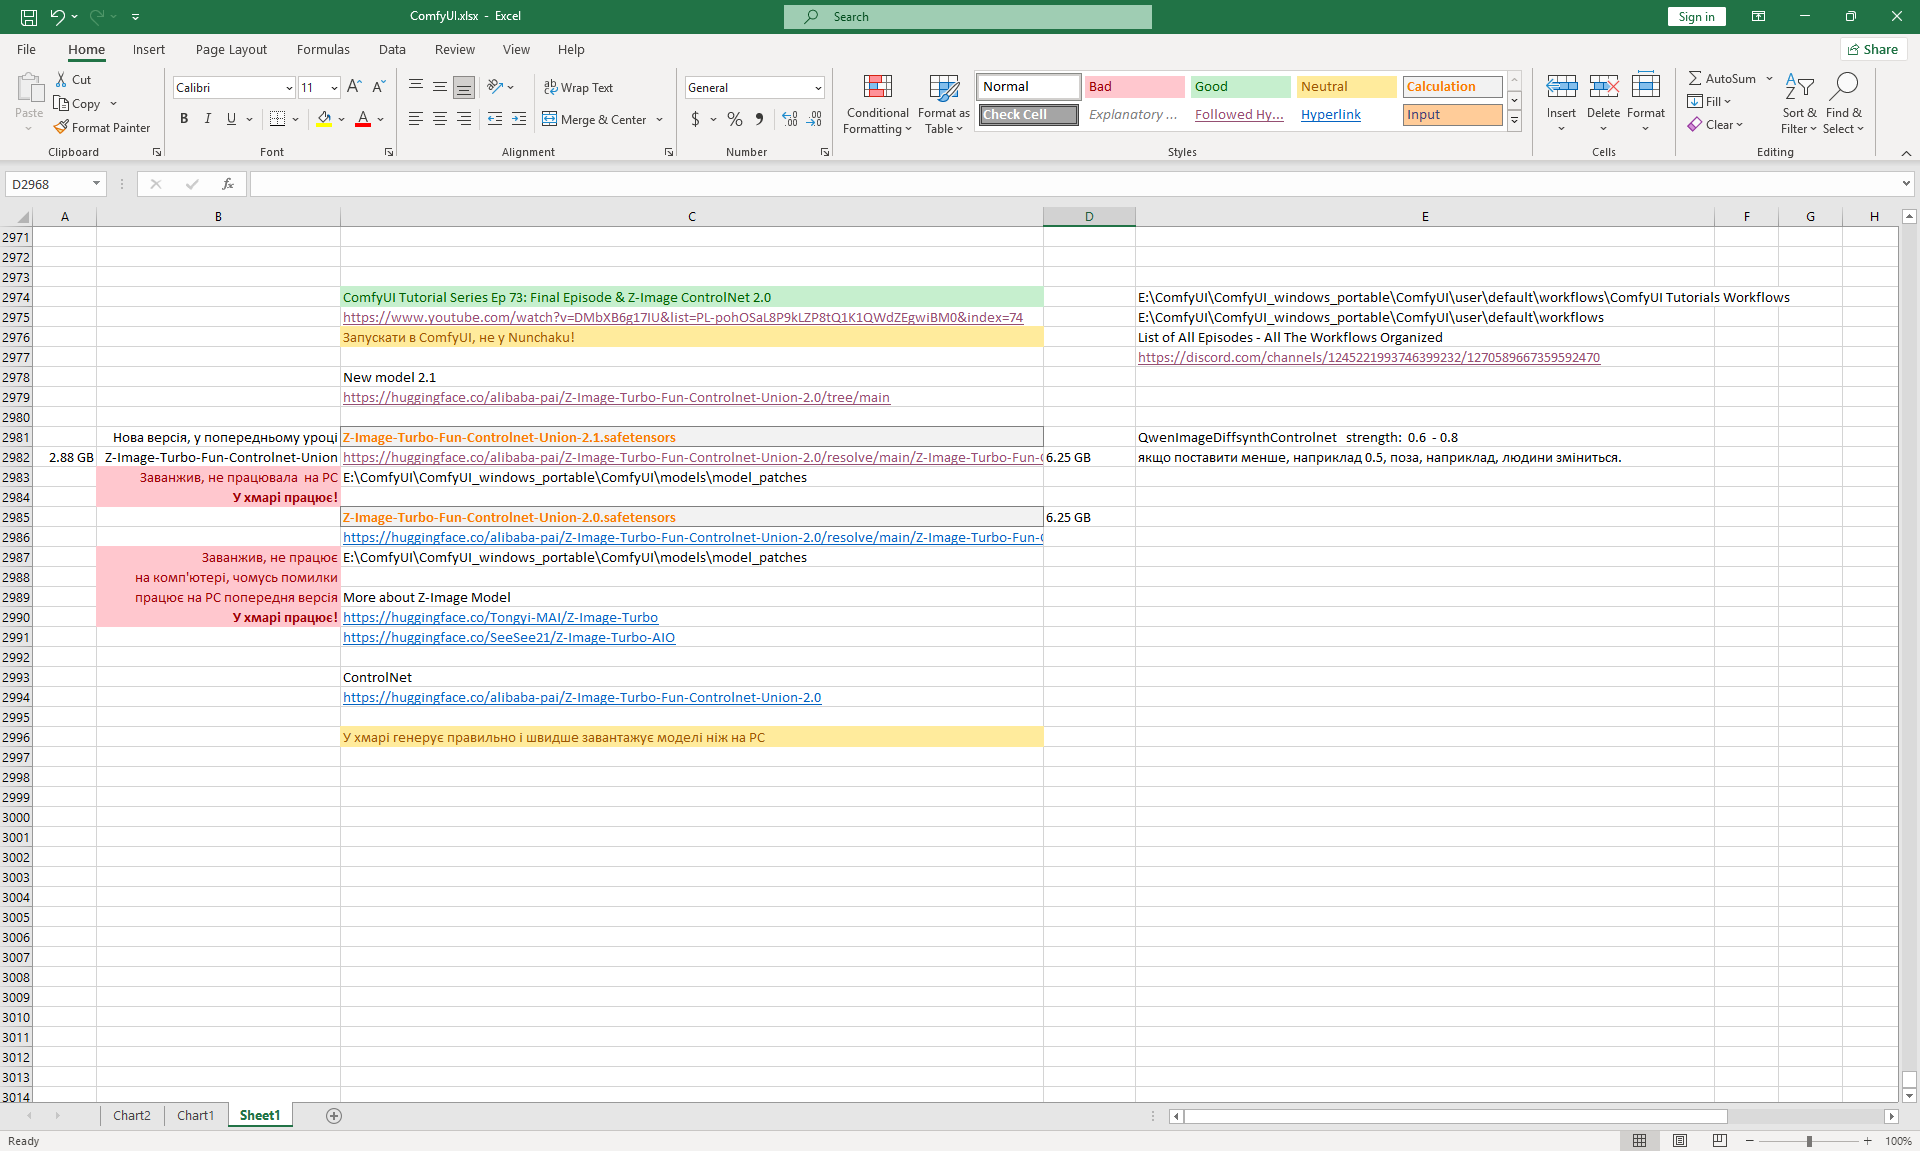Click the Insert Function fx icon
Image resolution: width=1920 pixels, height=1151 pixels.
pyautogui.click(x=228, y=184)
